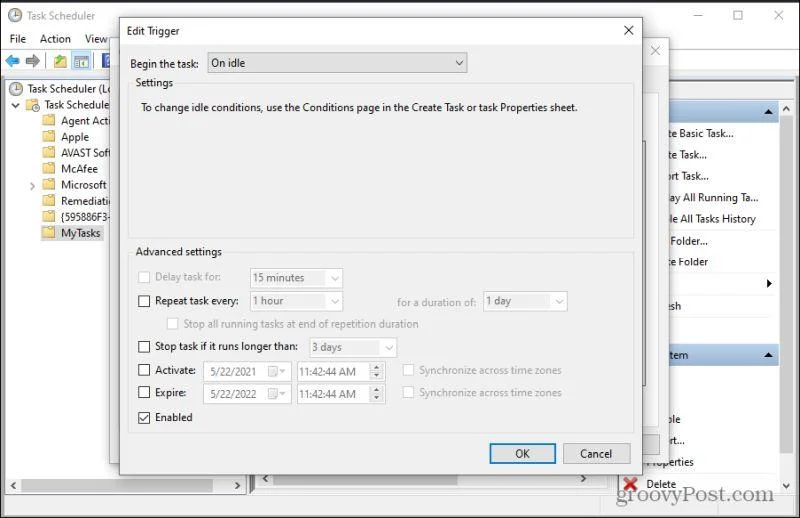Click the Delete action link
Viewport: 800px width, 518px height.
coord(661,484)
